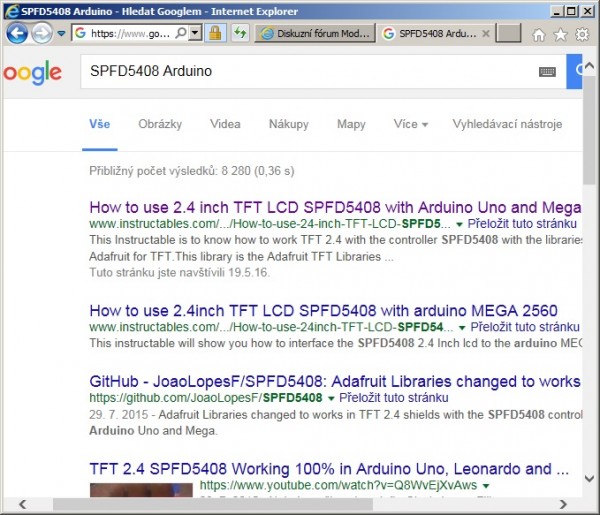Click Přeložit tuto stránku for GitHub result
The image size is (600, 515).
[394, 398]
